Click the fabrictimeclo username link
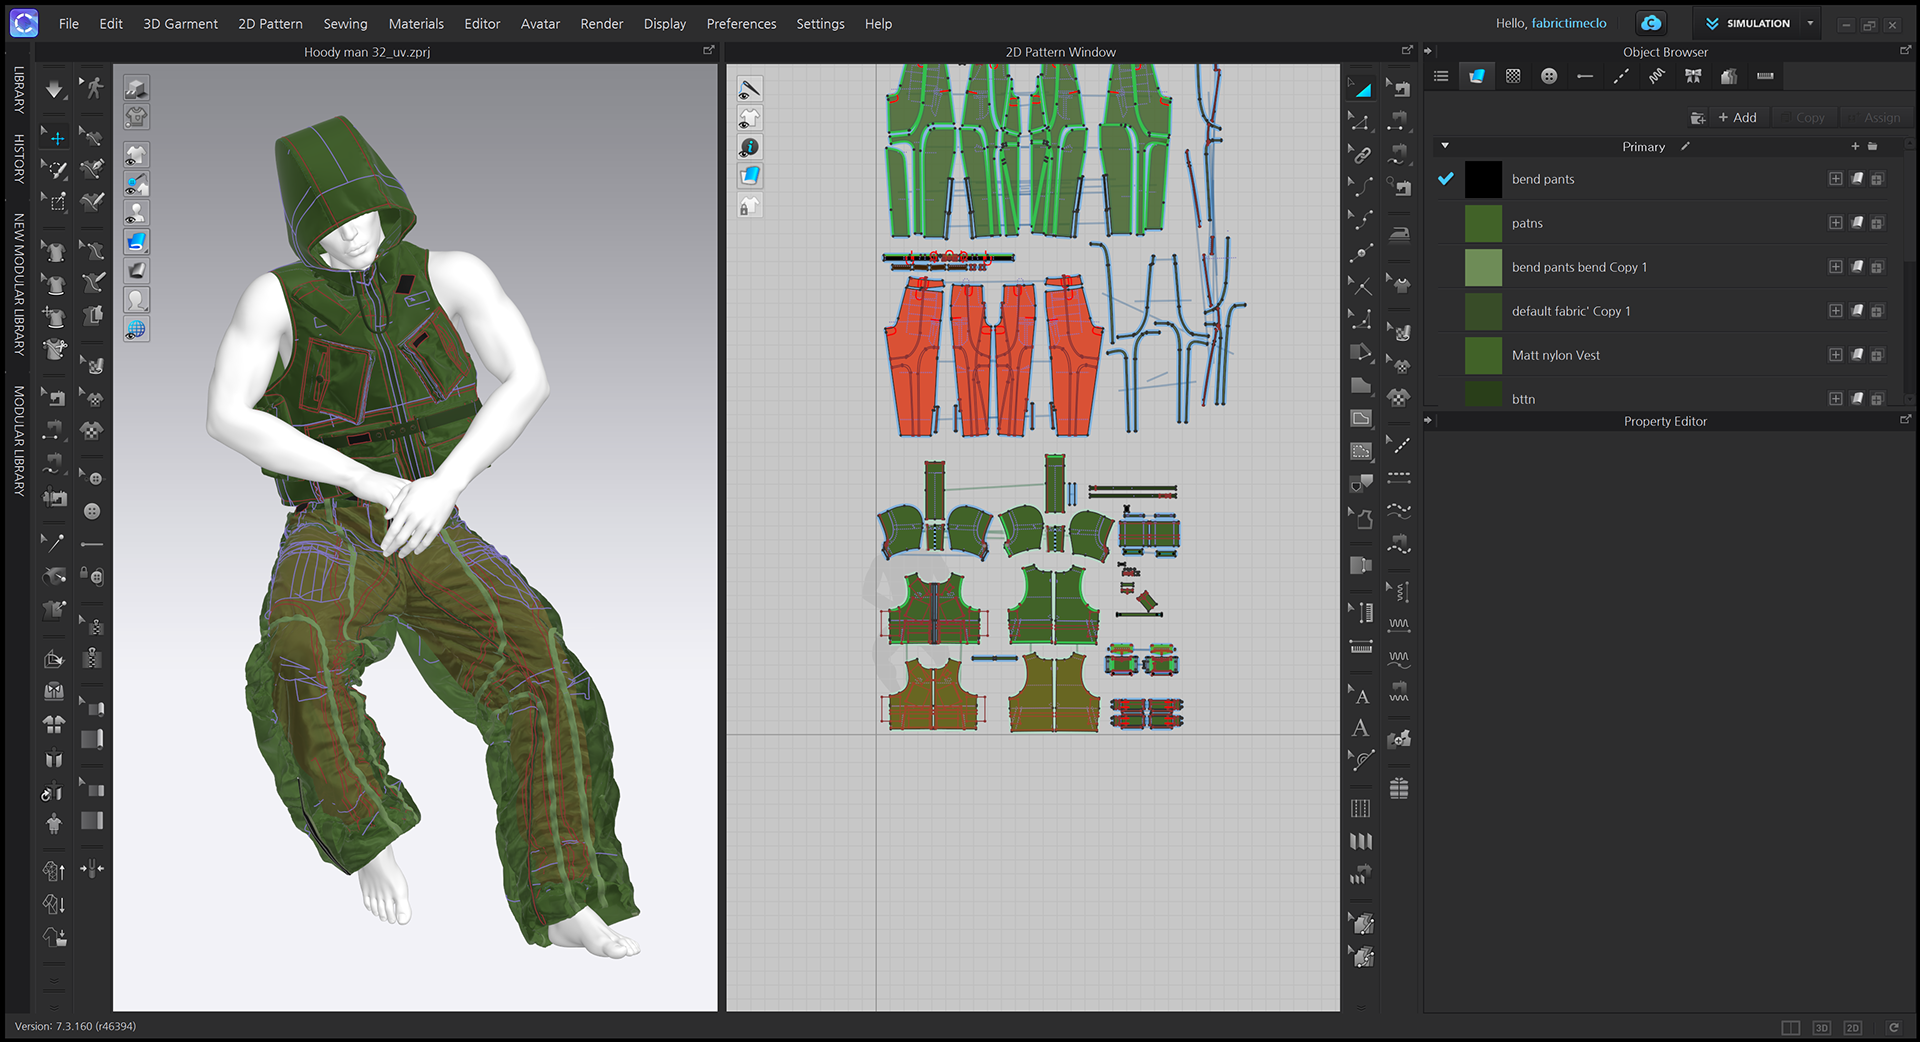The image size is (1920, 1042). click(x=1568, y=24)
